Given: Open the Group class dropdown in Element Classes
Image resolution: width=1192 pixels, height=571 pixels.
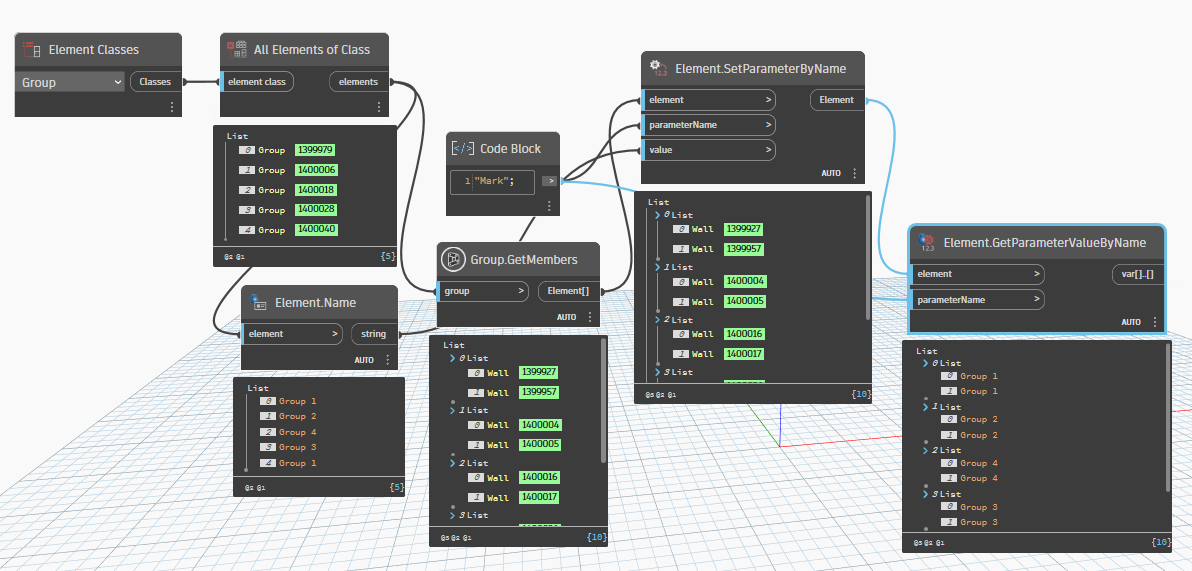Looking at the screenshot, I should click(70, 82).
